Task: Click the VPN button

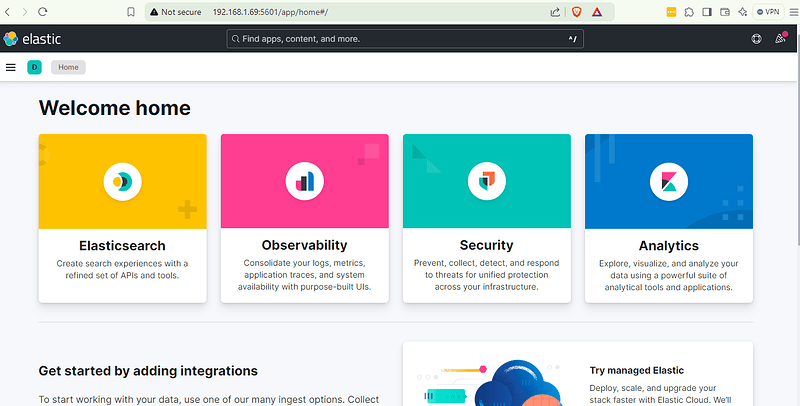Action: (768, 12)
